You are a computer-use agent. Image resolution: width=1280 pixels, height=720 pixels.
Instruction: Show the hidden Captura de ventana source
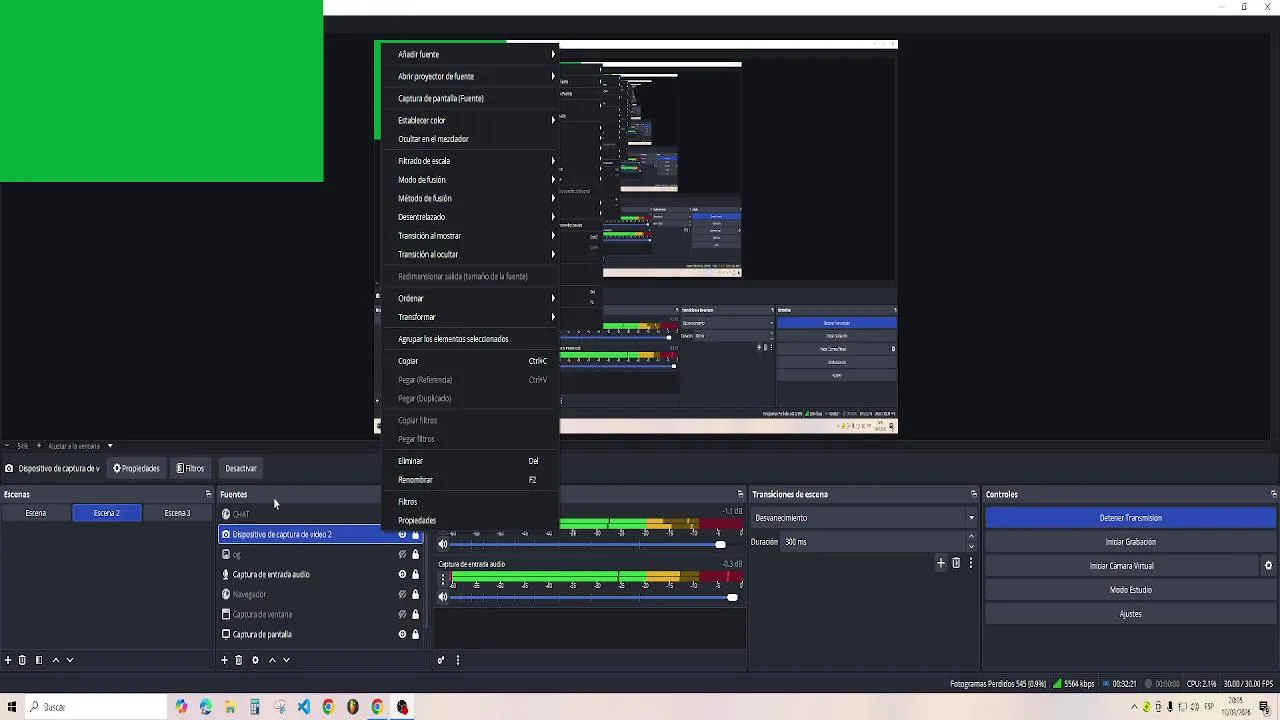click(x=402, y=614)
